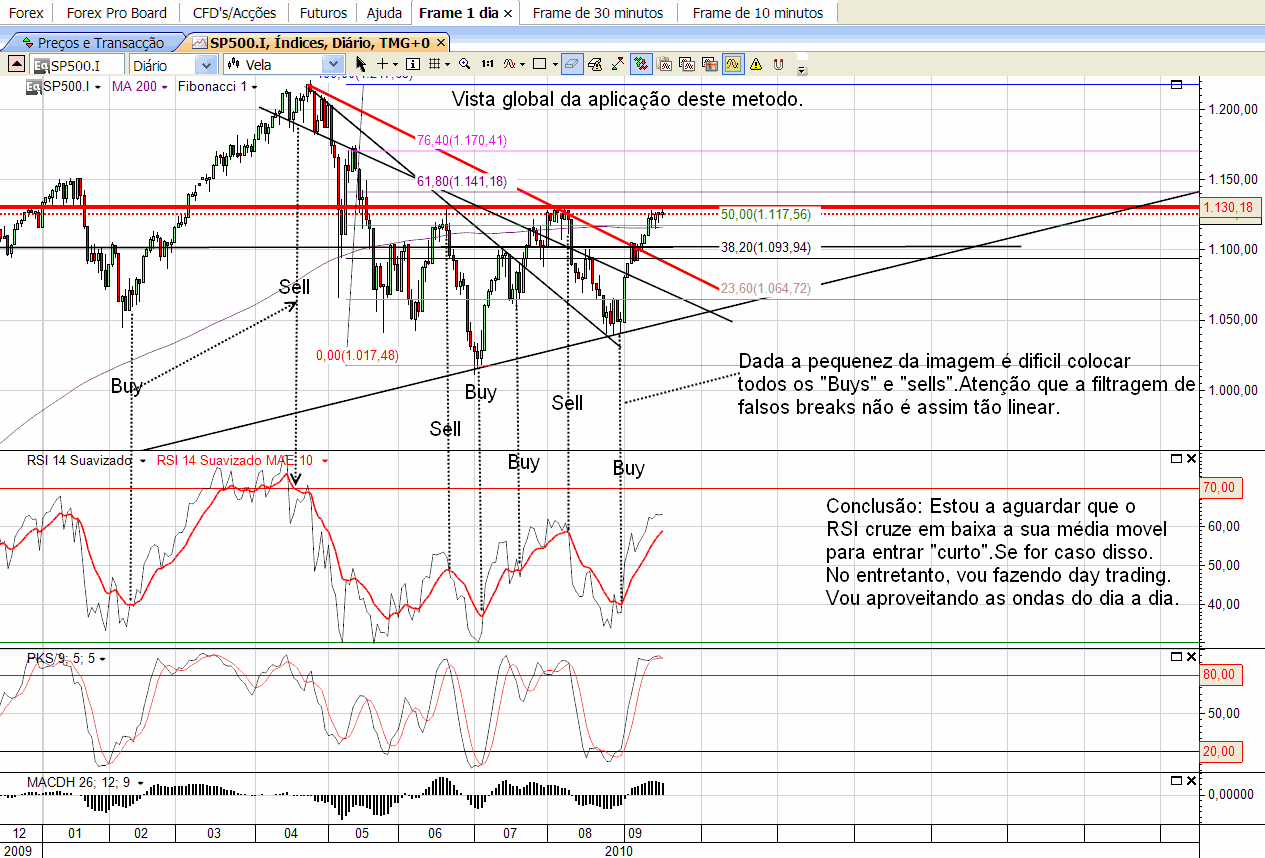Click the eraser with warning icon
The height and width of the screenshot is (858, 1265).
pyautogui.click(x=595, y=64)
